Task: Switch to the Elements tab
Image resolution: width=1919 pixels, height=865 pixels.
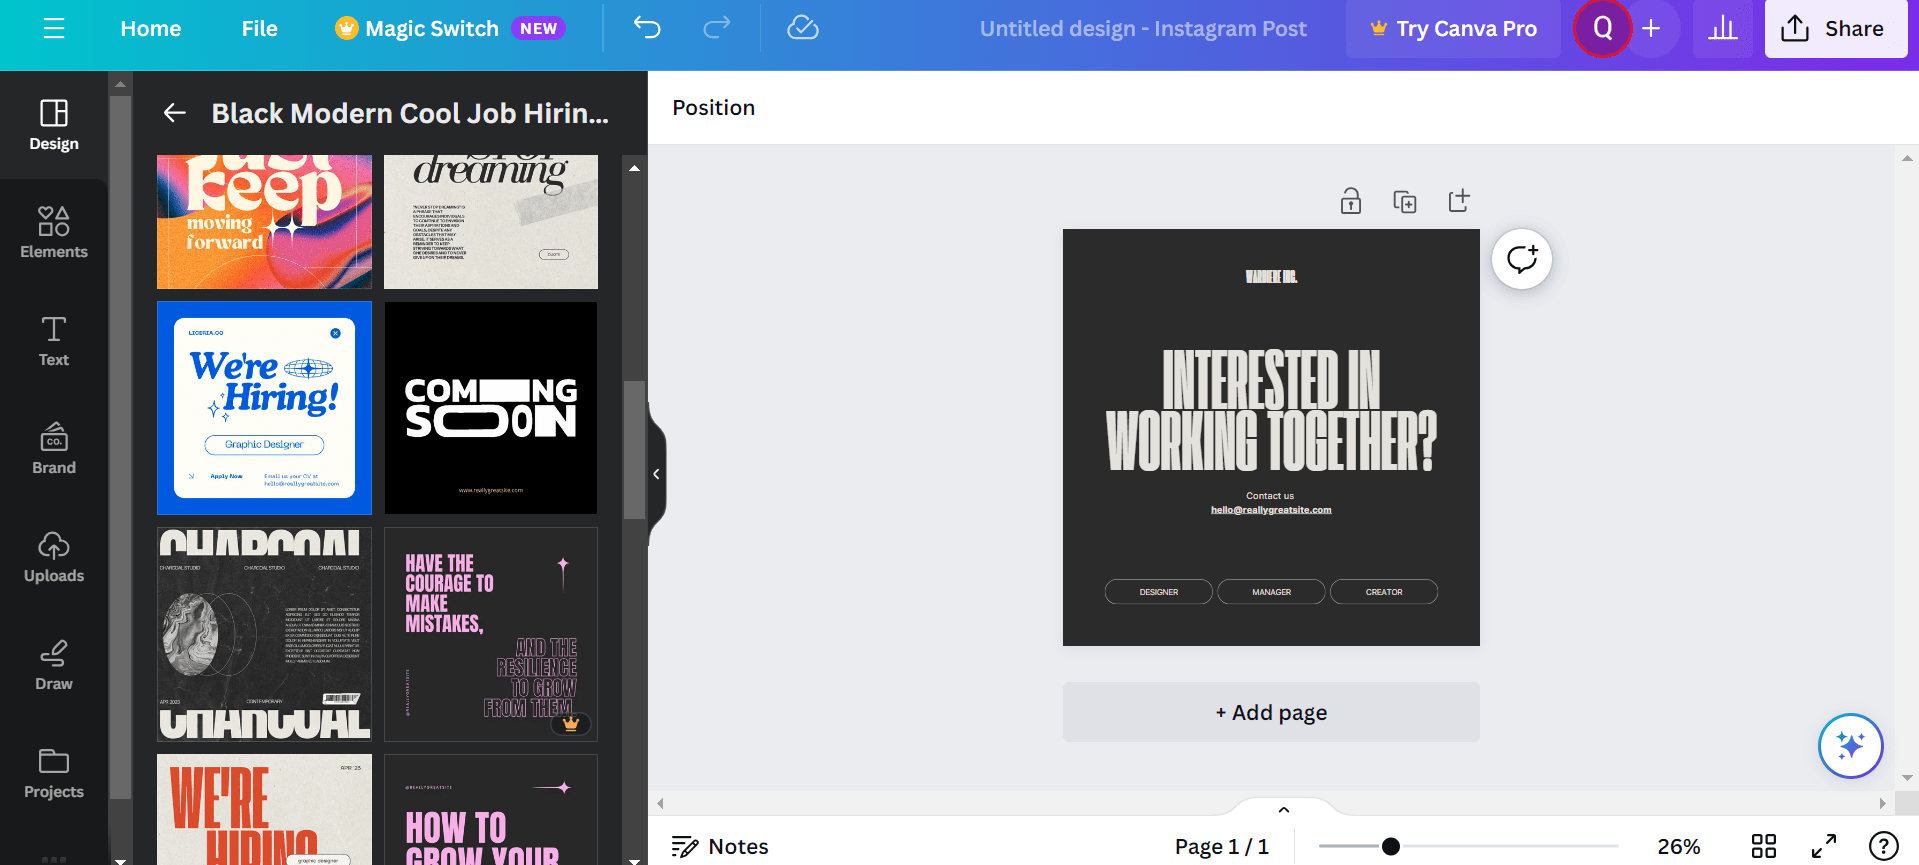Action: tap(54, 232)
